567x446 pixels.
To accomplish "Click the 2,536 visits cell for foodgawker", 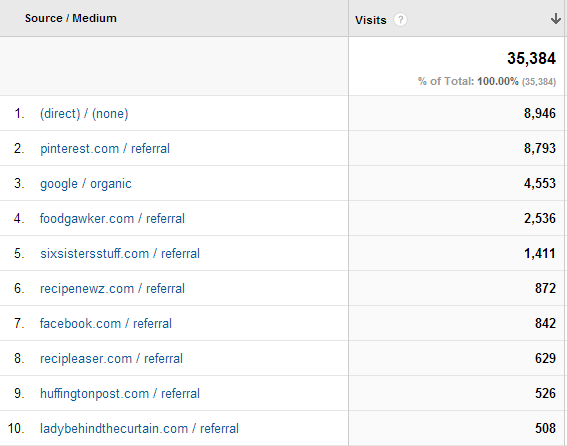I will coord(540,218).
